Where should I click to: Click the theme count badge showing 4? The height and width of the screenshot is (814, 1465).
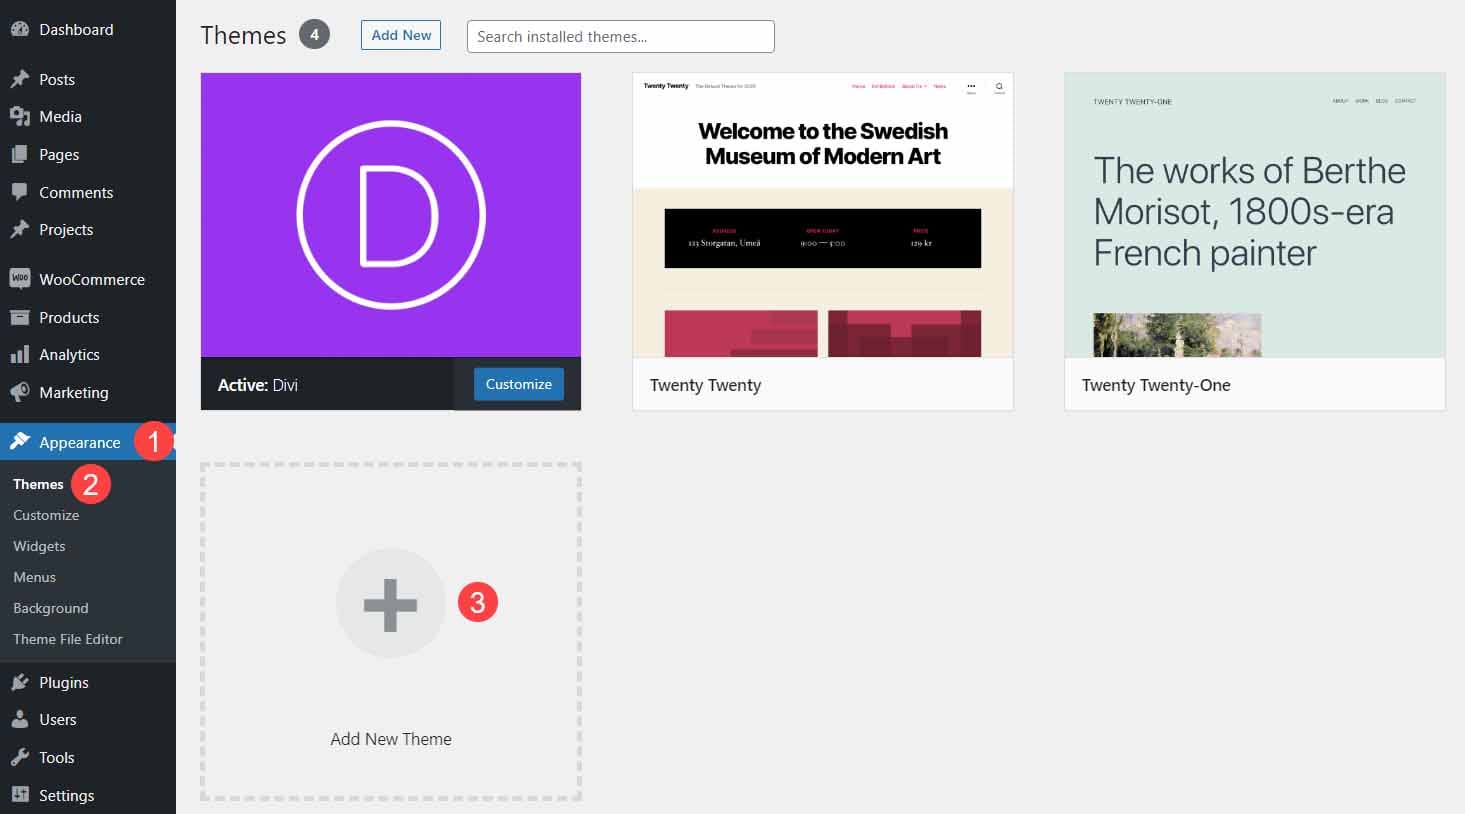click(314, 35)
